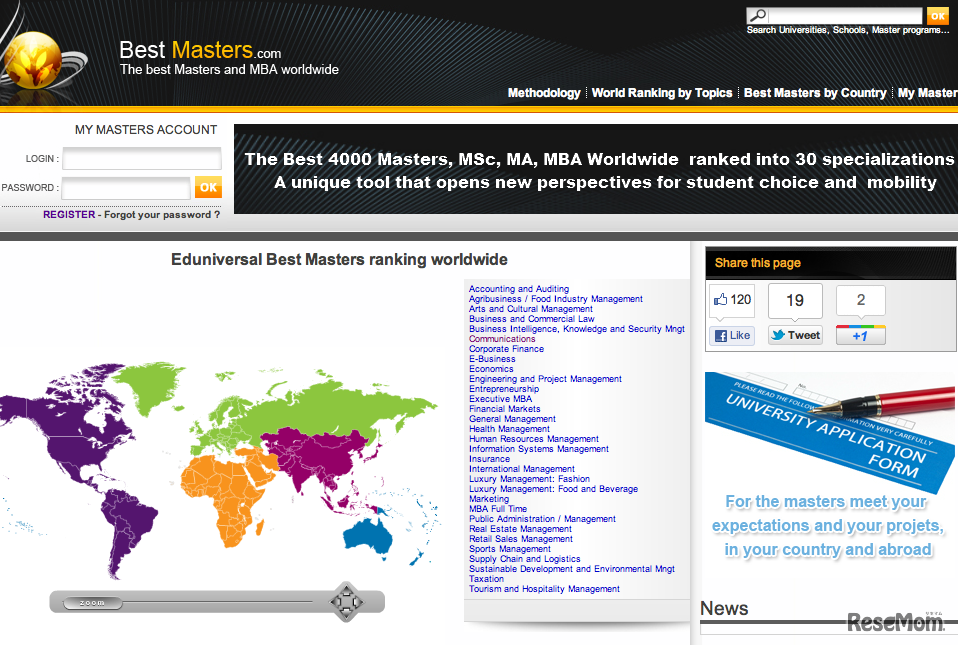
Task: Click the Google +1 button
Action: 860,335
